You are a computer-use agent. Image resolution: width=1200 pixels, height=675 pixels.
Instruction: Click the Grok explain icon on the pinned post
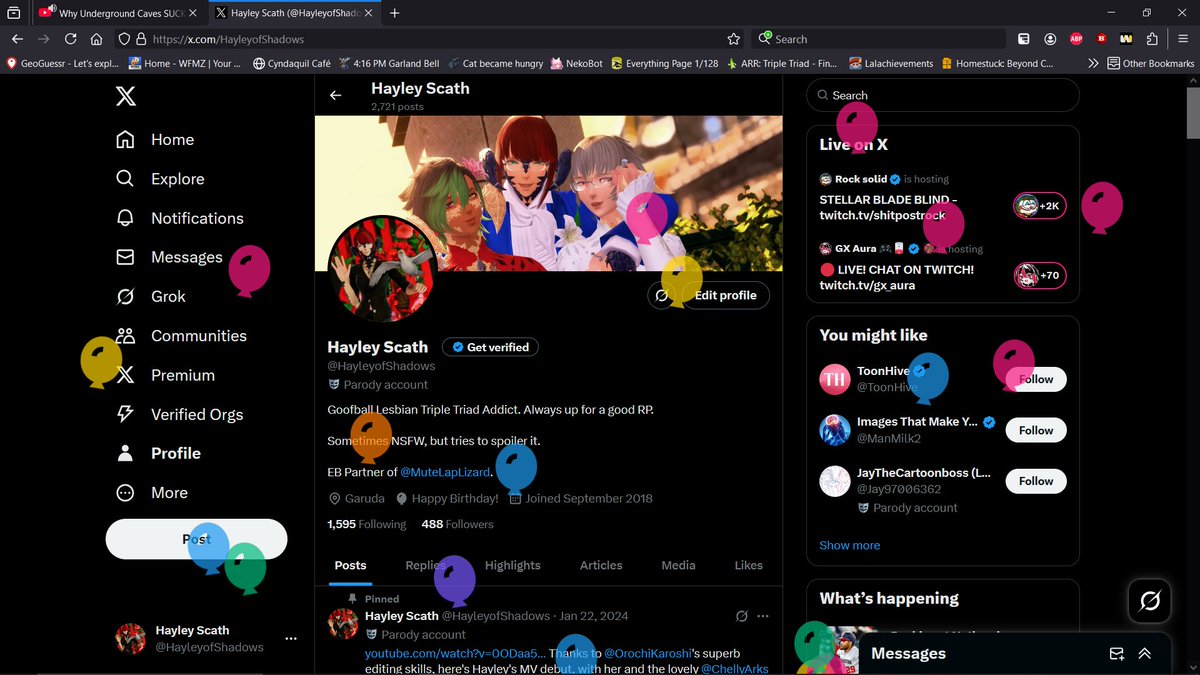pyautogui.click(x=741, y=616)
